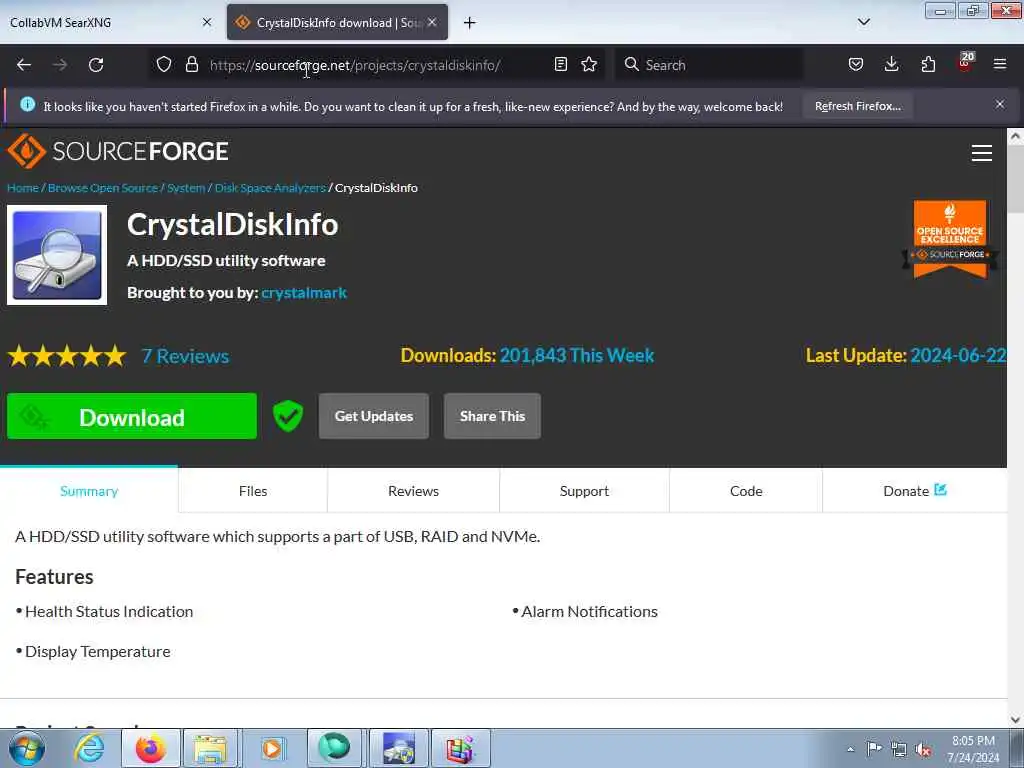The width and height of the screenshot is (1024, 768).
Task: Click the info icon in notification bar
Action: 27,104
